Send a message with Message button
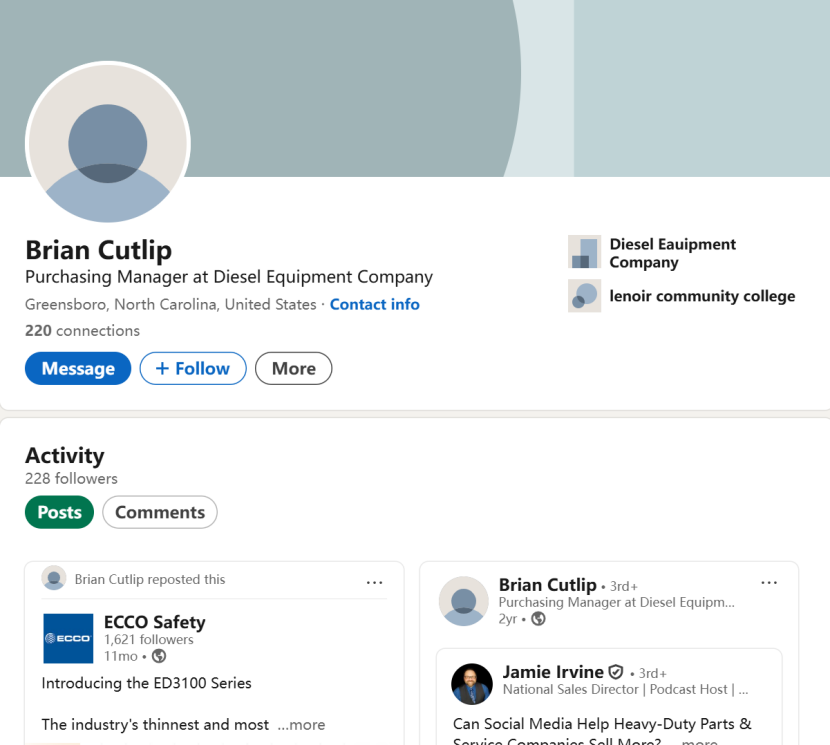Screen dimensions: 830x745 point(78,368)
